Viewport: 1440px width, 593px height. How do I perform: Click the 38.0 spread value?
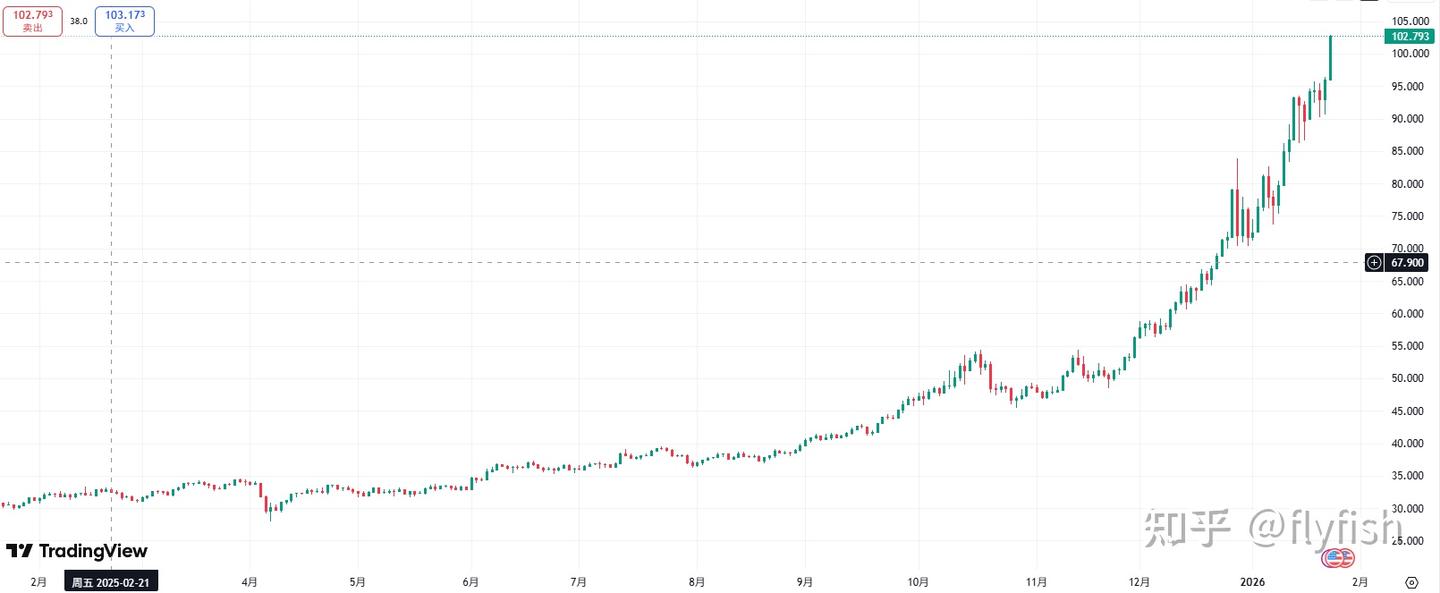78,21
